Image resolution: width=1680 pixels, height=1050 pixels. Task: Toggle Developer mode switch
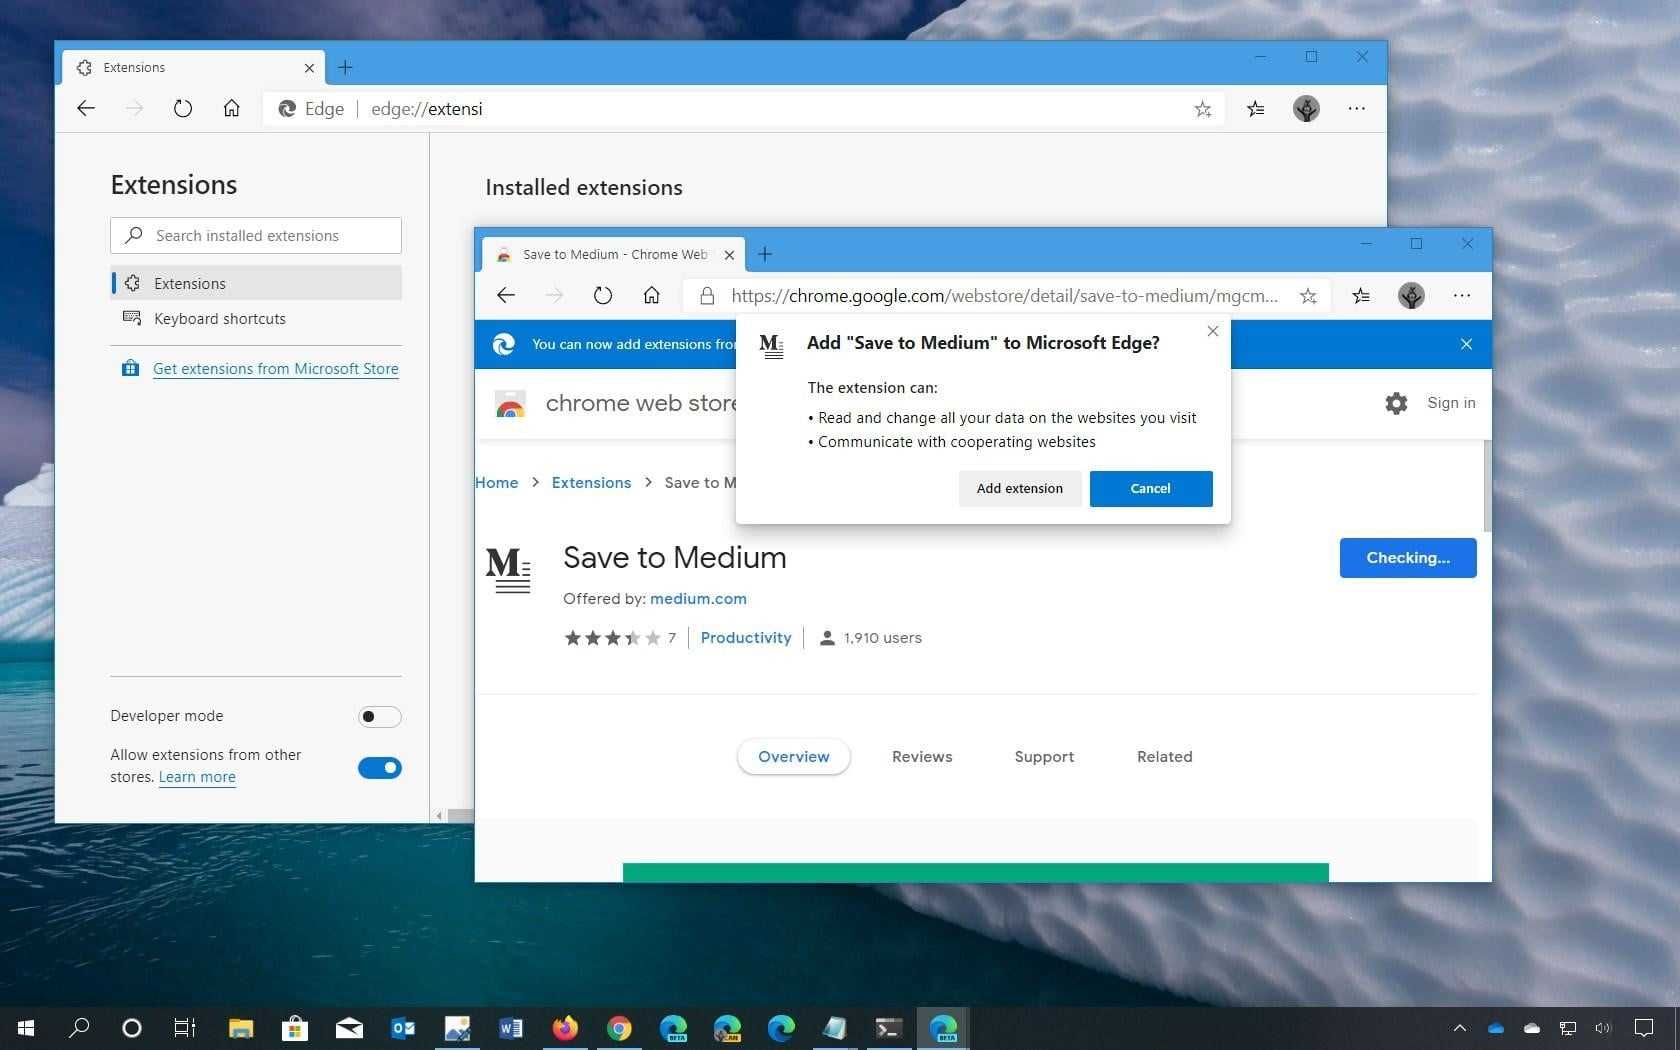coord(379,717)
